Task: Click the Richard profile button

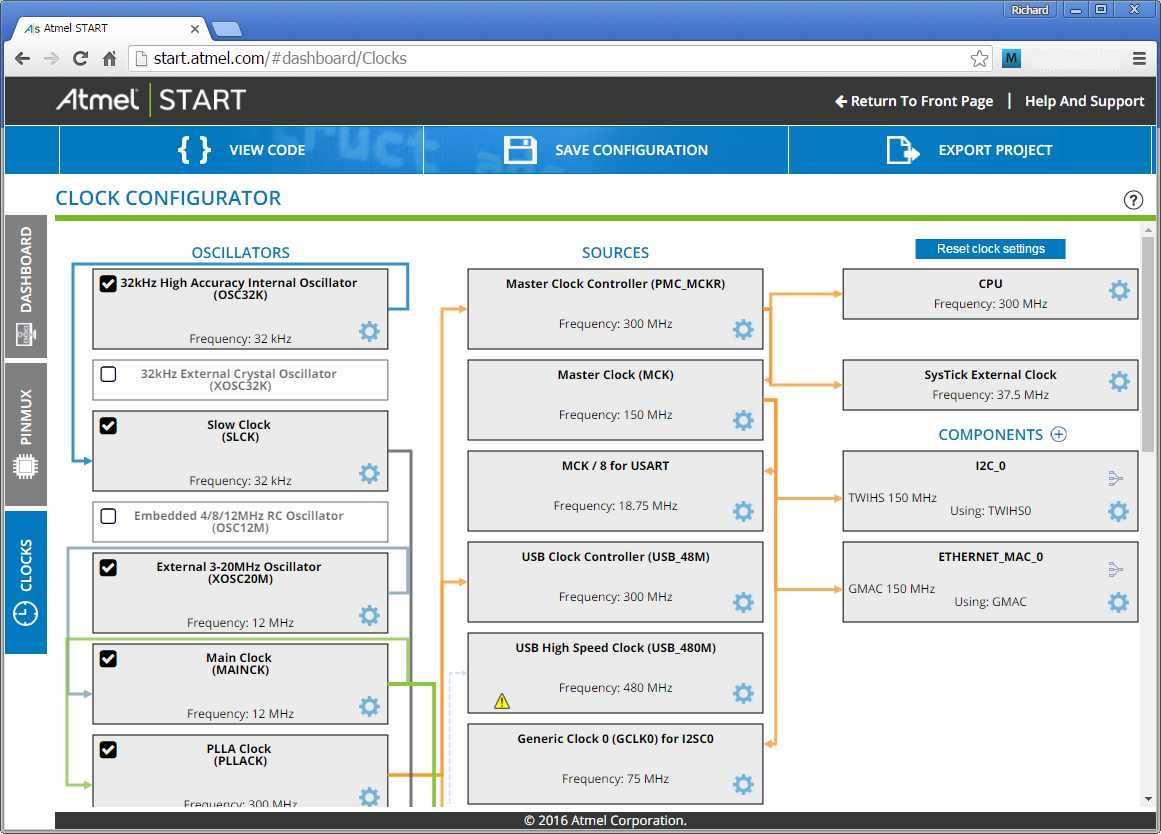Action: coord(1030,10)
